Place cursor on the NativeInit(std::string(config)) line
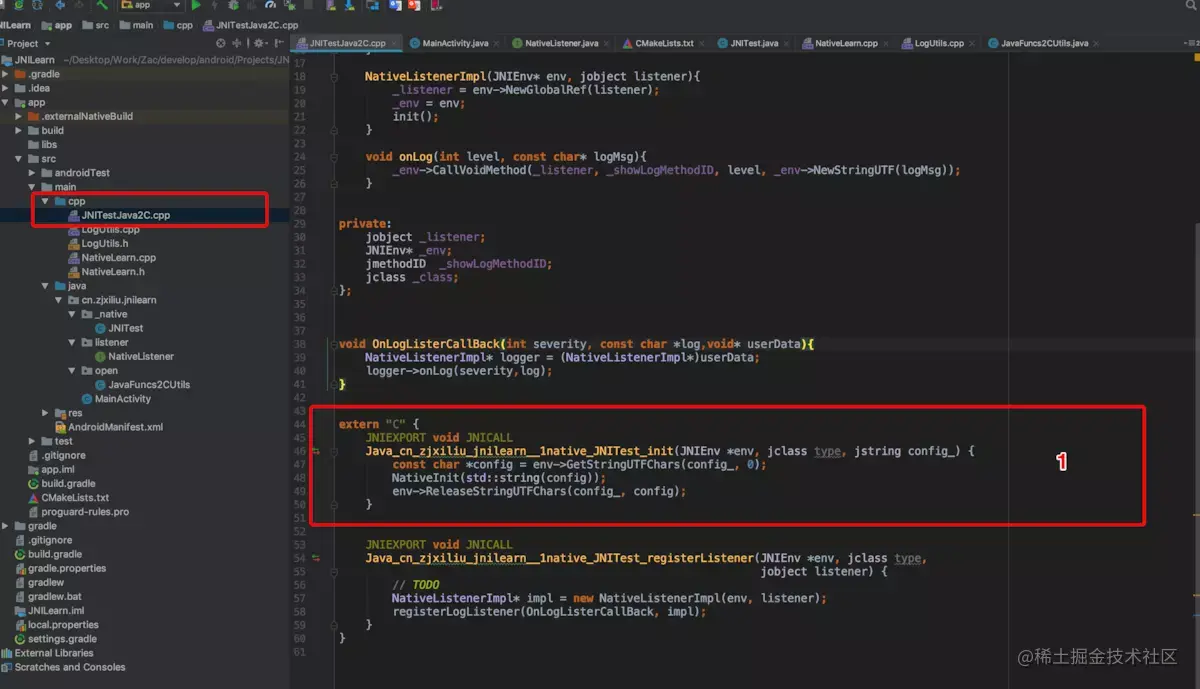The image size is (1200, 689). [x=499, y=478]
